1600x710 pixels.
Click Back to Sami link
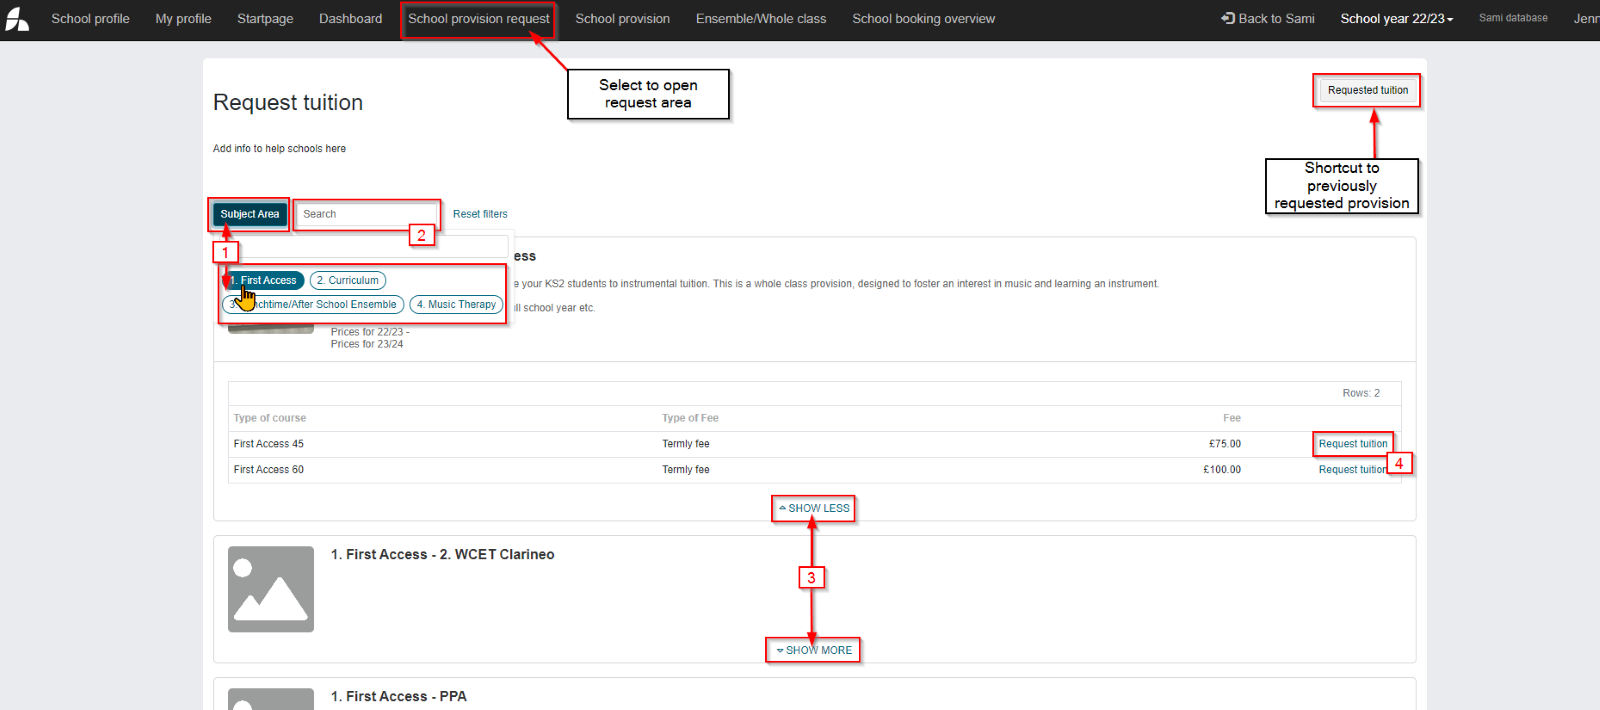click(x=1268, y=19)
